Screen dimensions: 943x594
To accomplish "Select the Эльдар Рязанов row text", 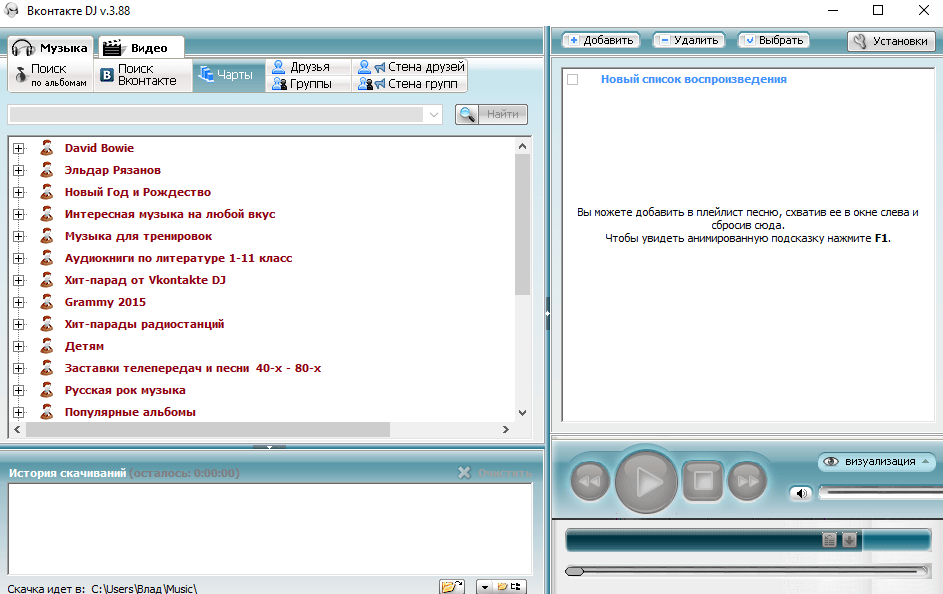I will (x=112, y=170).
